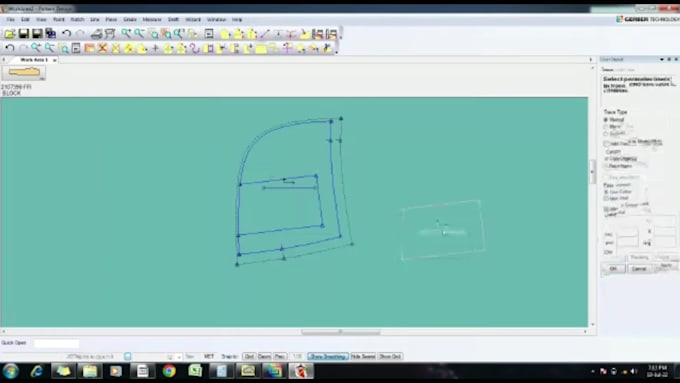Viewport: 680px width, 383px height.
Task: Click the Show Grid button
Action: tap(390, 357)
